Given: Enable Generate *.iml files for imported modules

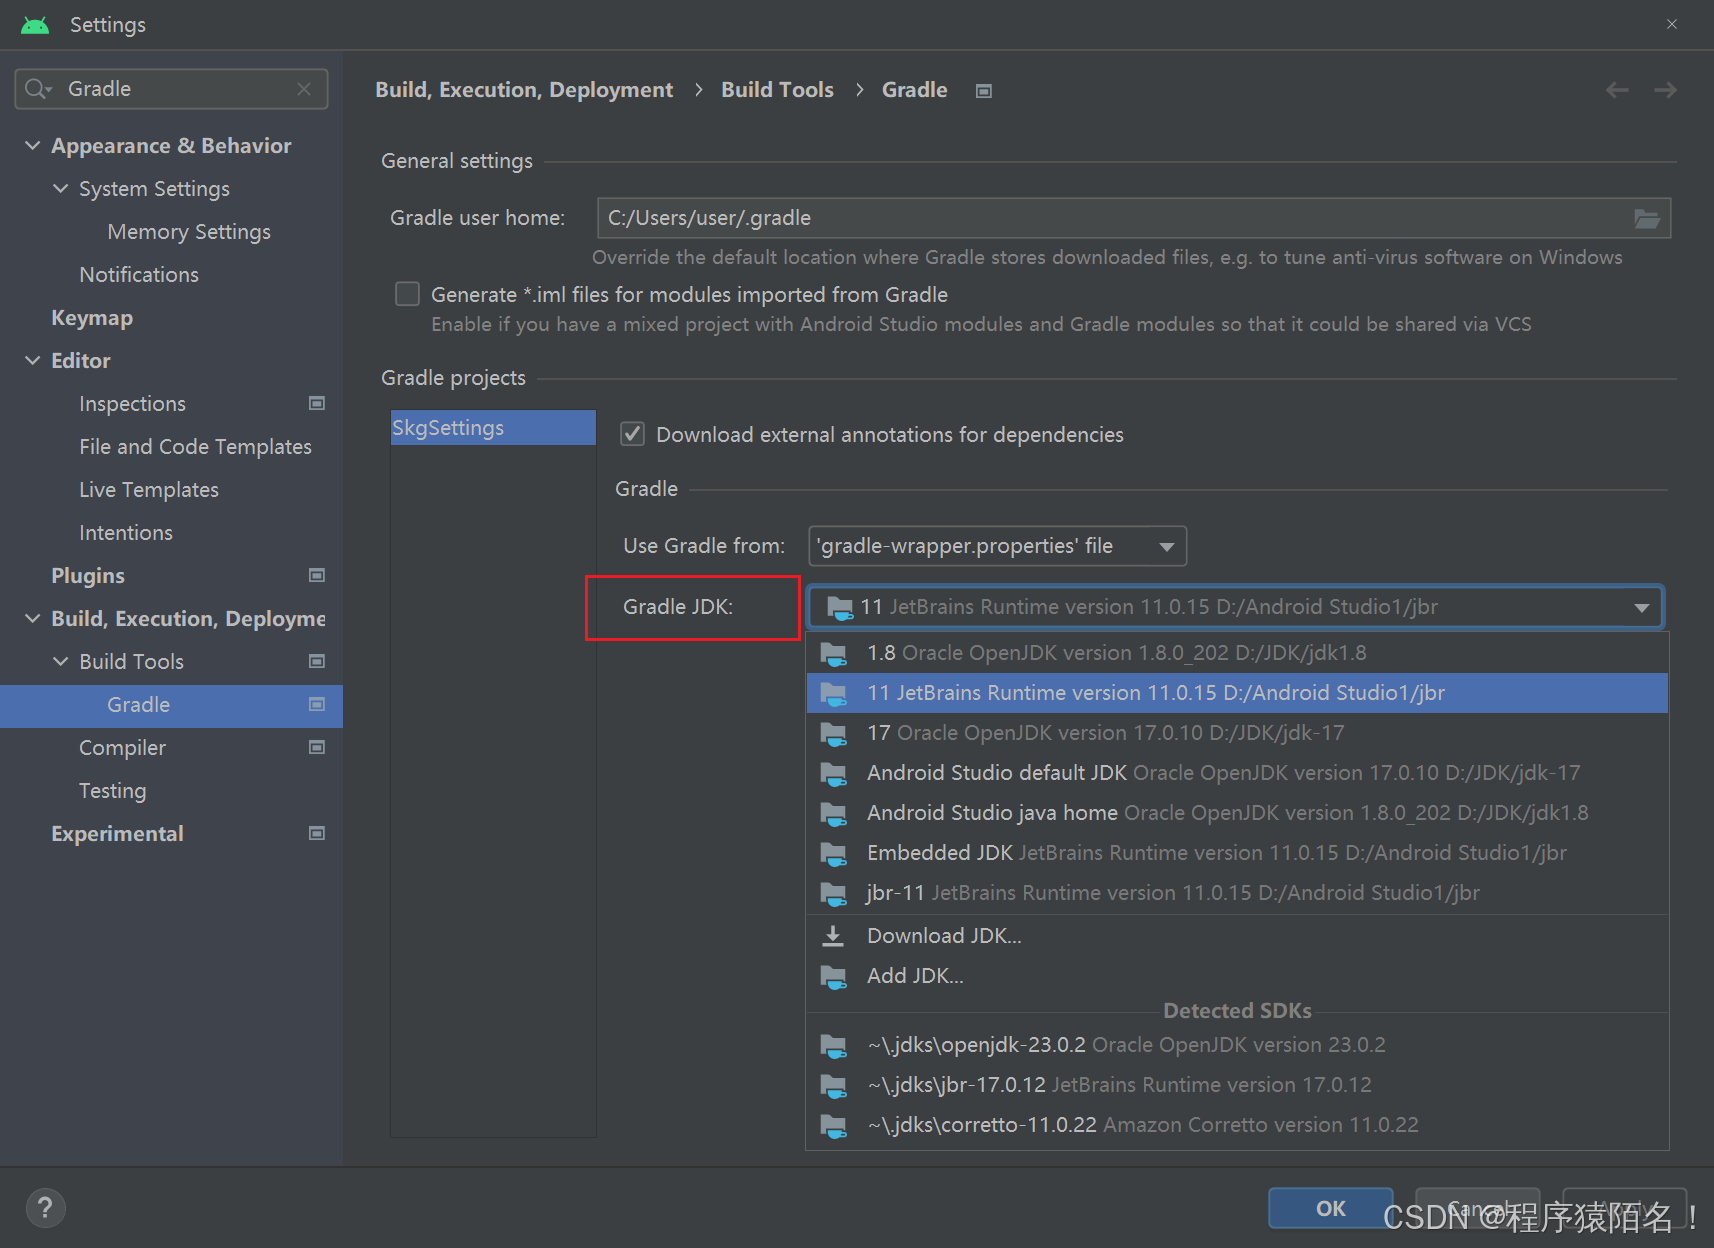Looking at the screenshot, I should tap(407, 293).
